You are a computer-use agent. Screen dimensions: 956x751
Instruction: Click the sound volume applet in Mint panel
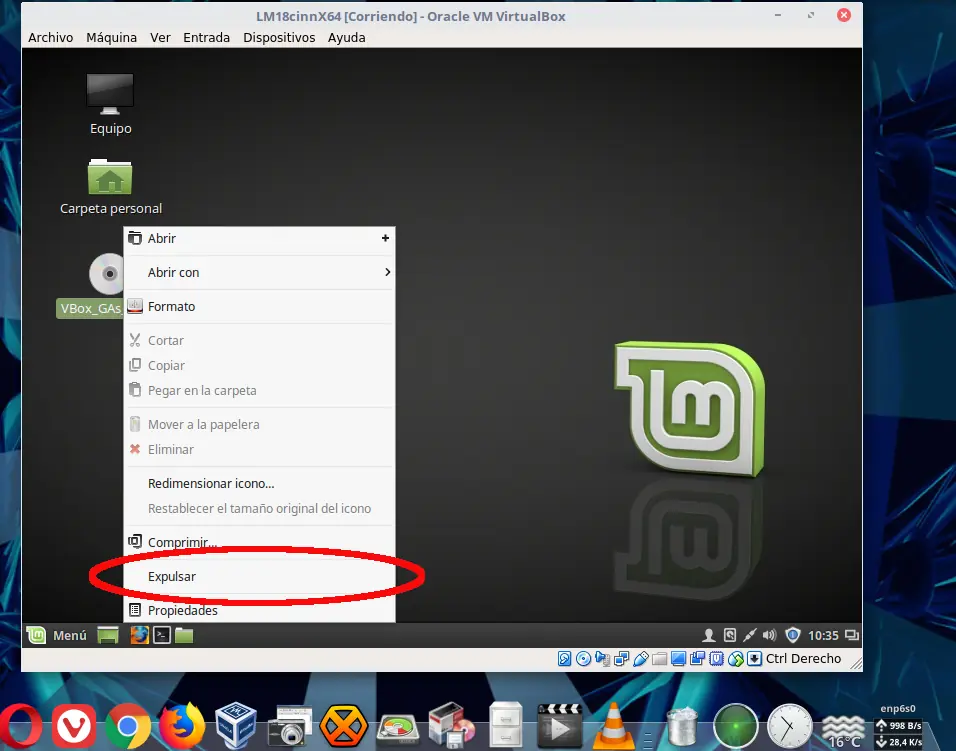pyautogui.click(x=769, y=635)
